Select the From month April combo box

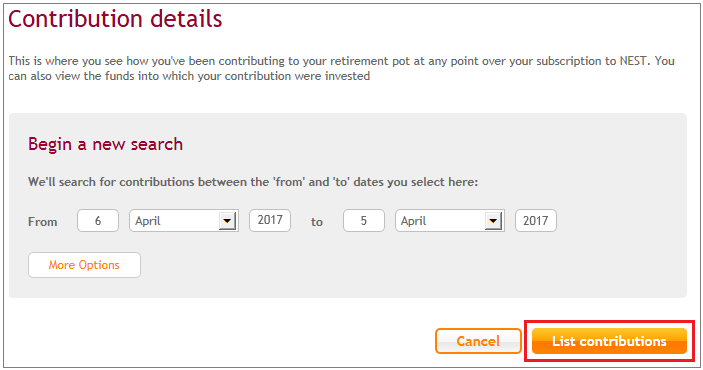tap(184, 221)
